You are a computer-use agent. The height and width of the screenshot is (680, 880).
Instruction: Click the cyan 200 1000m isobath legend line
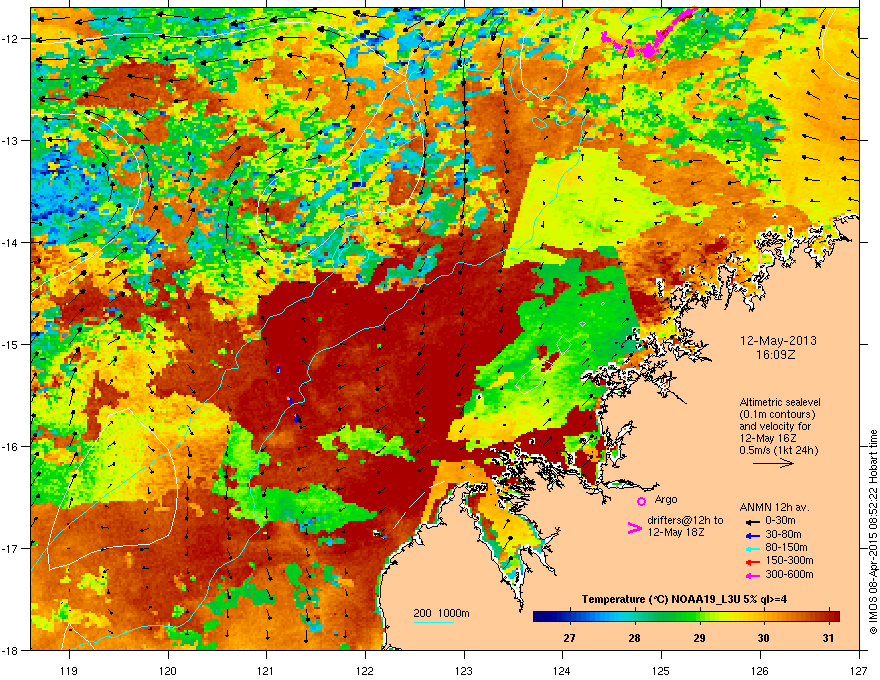pyautogui.click(x=433, y=622)
